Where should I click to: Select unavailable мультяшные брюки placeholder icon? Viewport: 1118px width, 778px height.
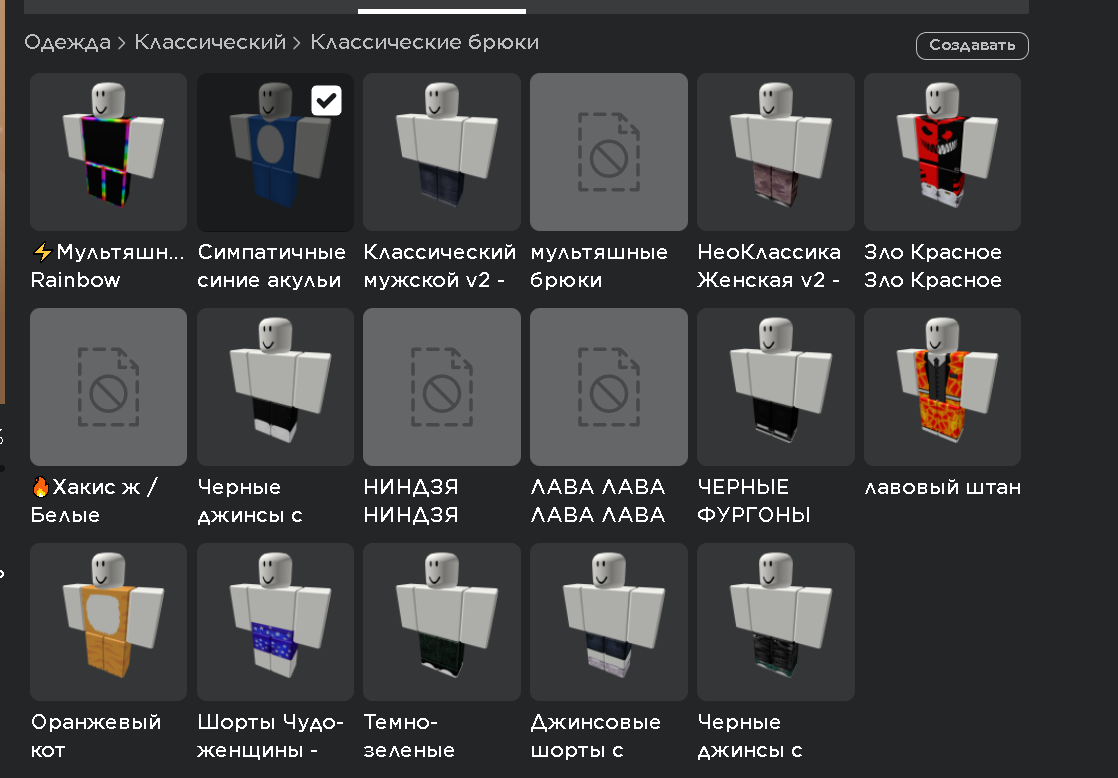pyautogui.click(x=609, y=152)
